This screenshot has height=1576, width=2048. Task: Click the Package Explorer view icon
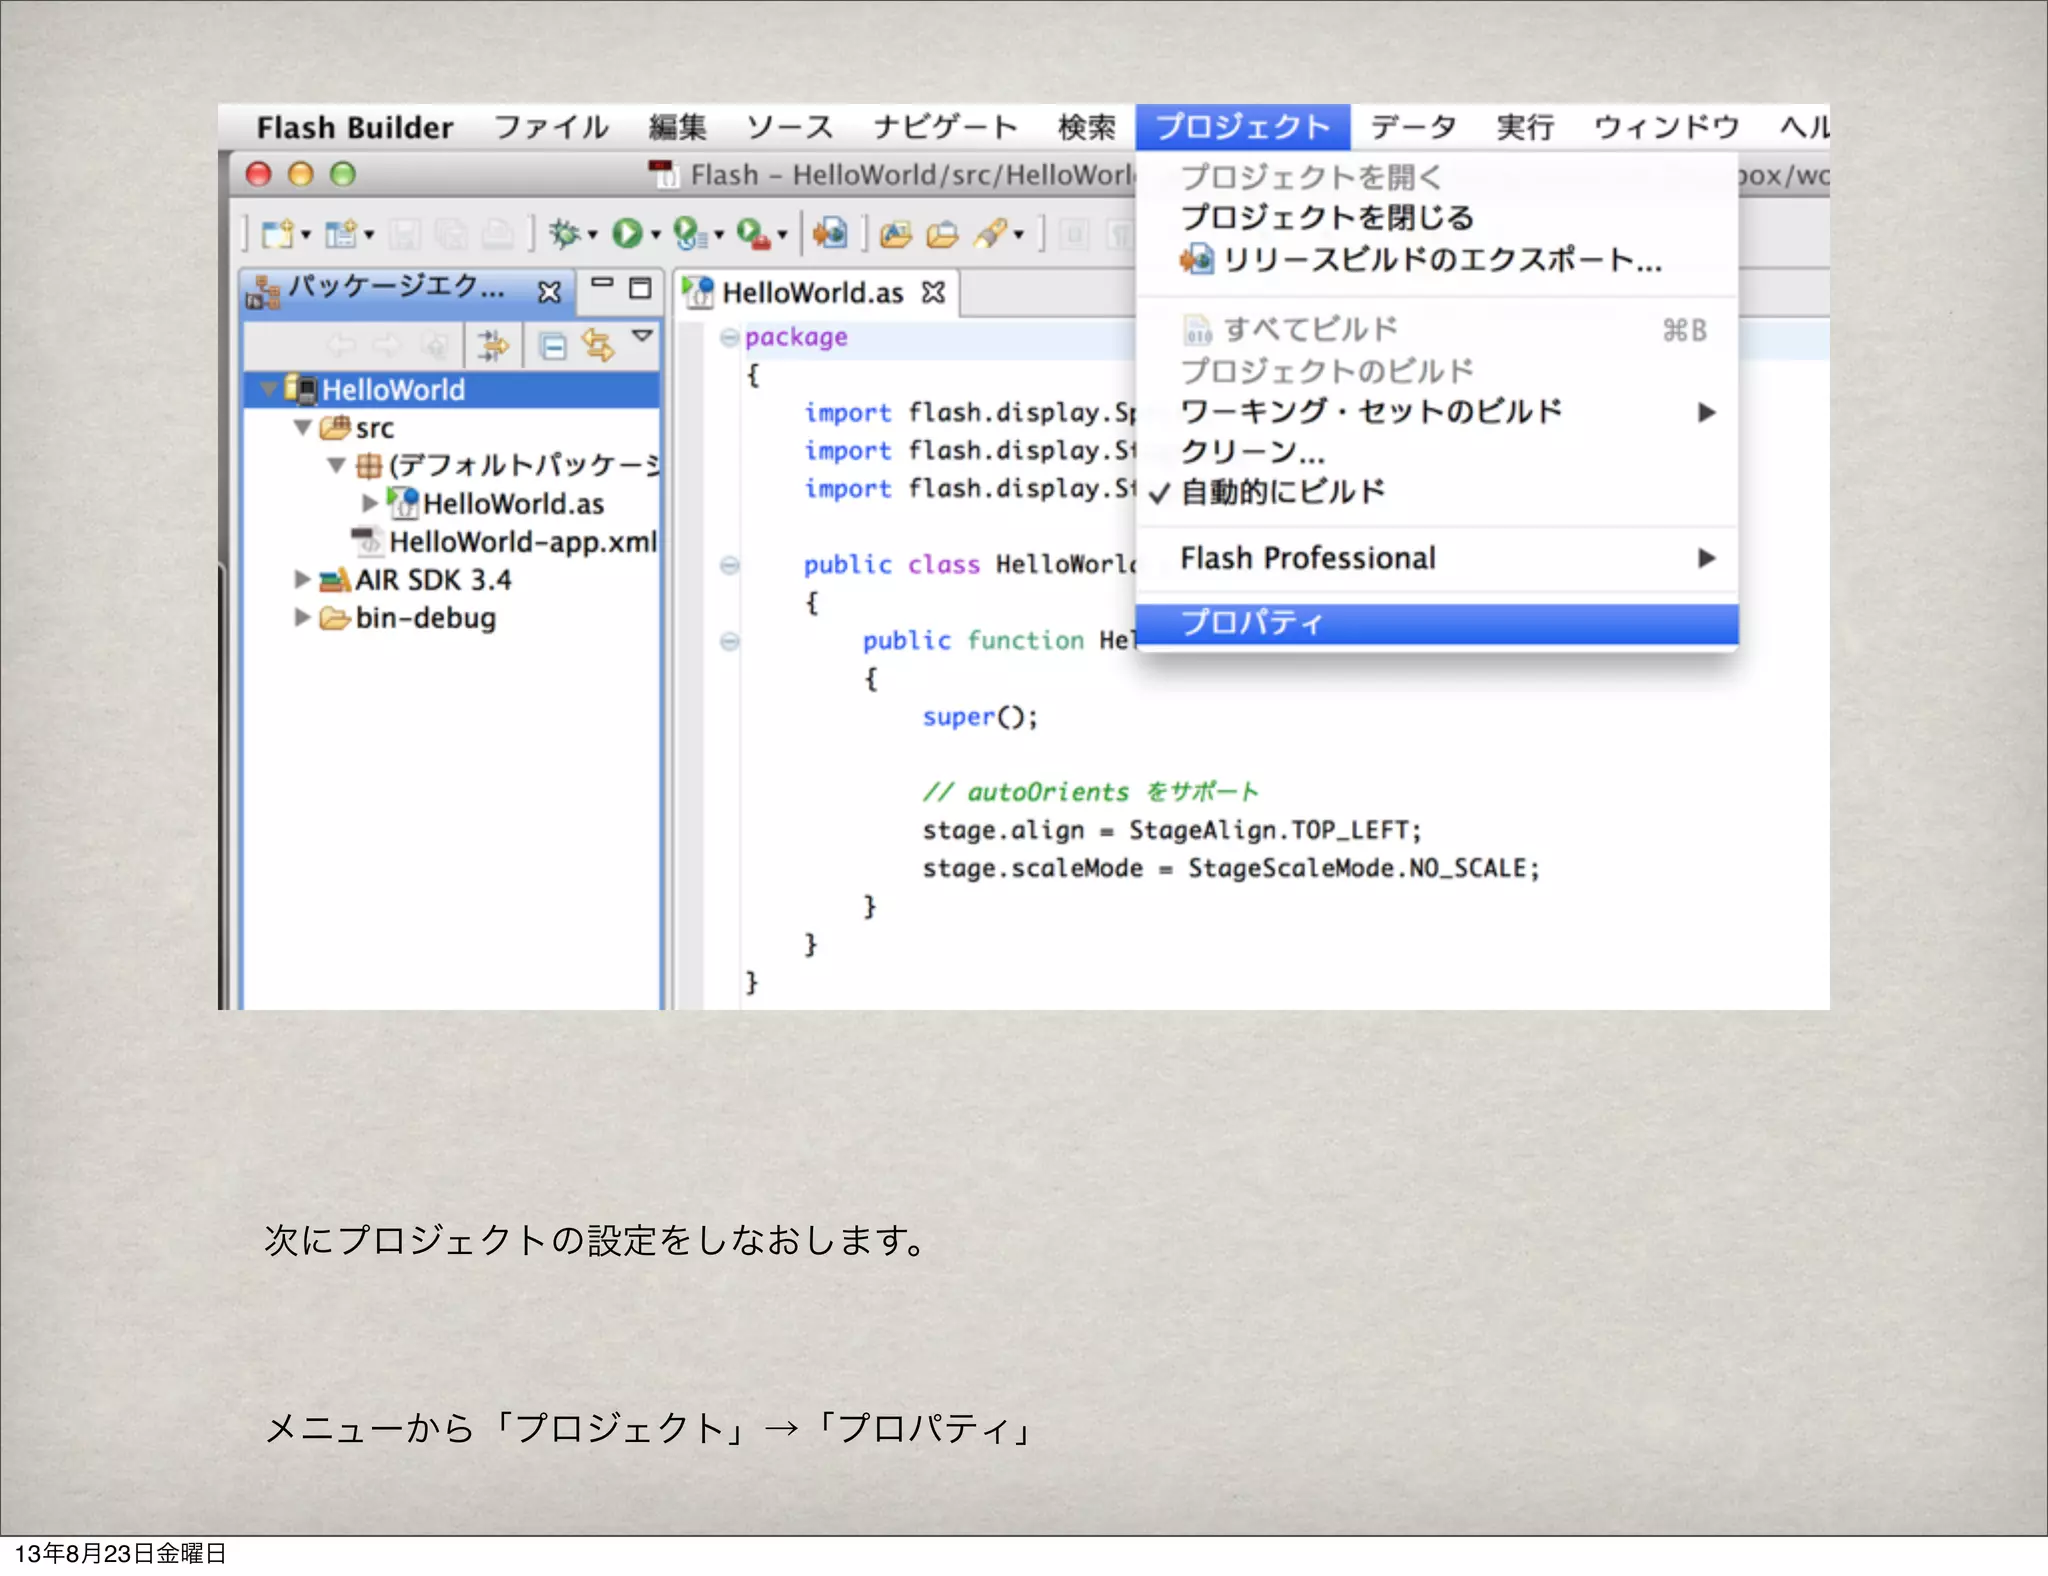[x=264, y=292]
